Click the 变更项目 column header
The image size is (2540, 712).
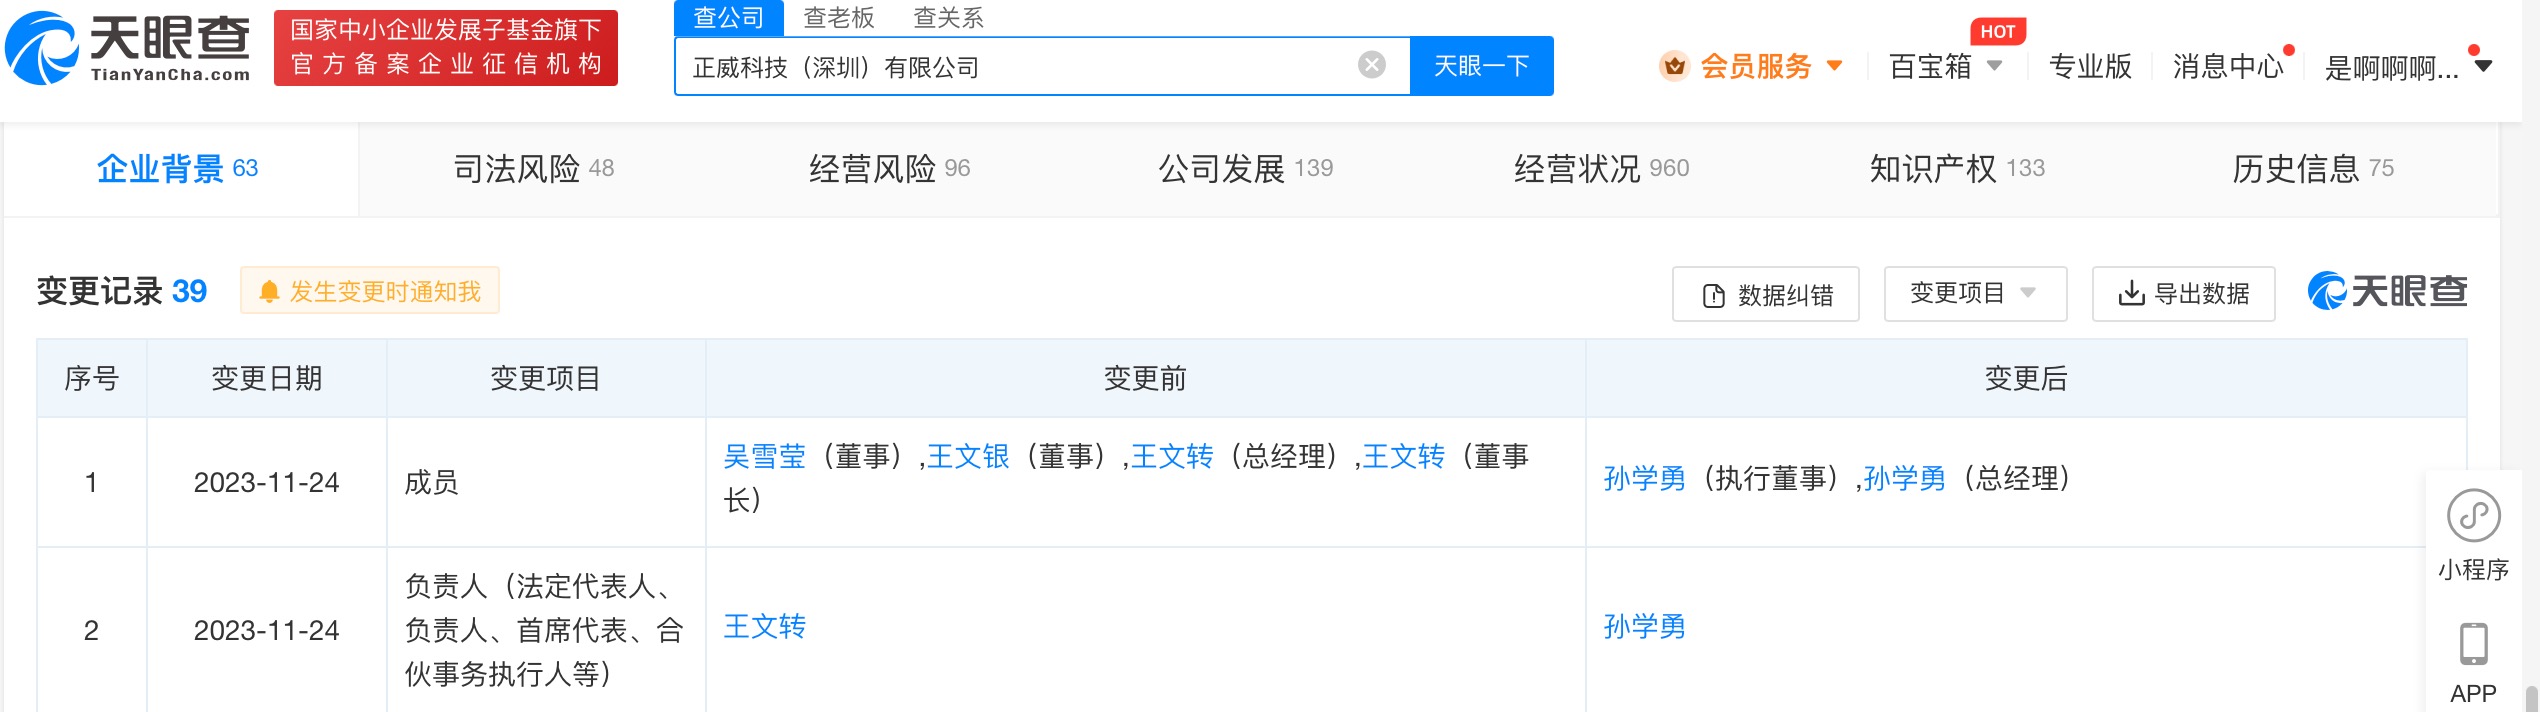pyautogui.click(x=546, y=378)
